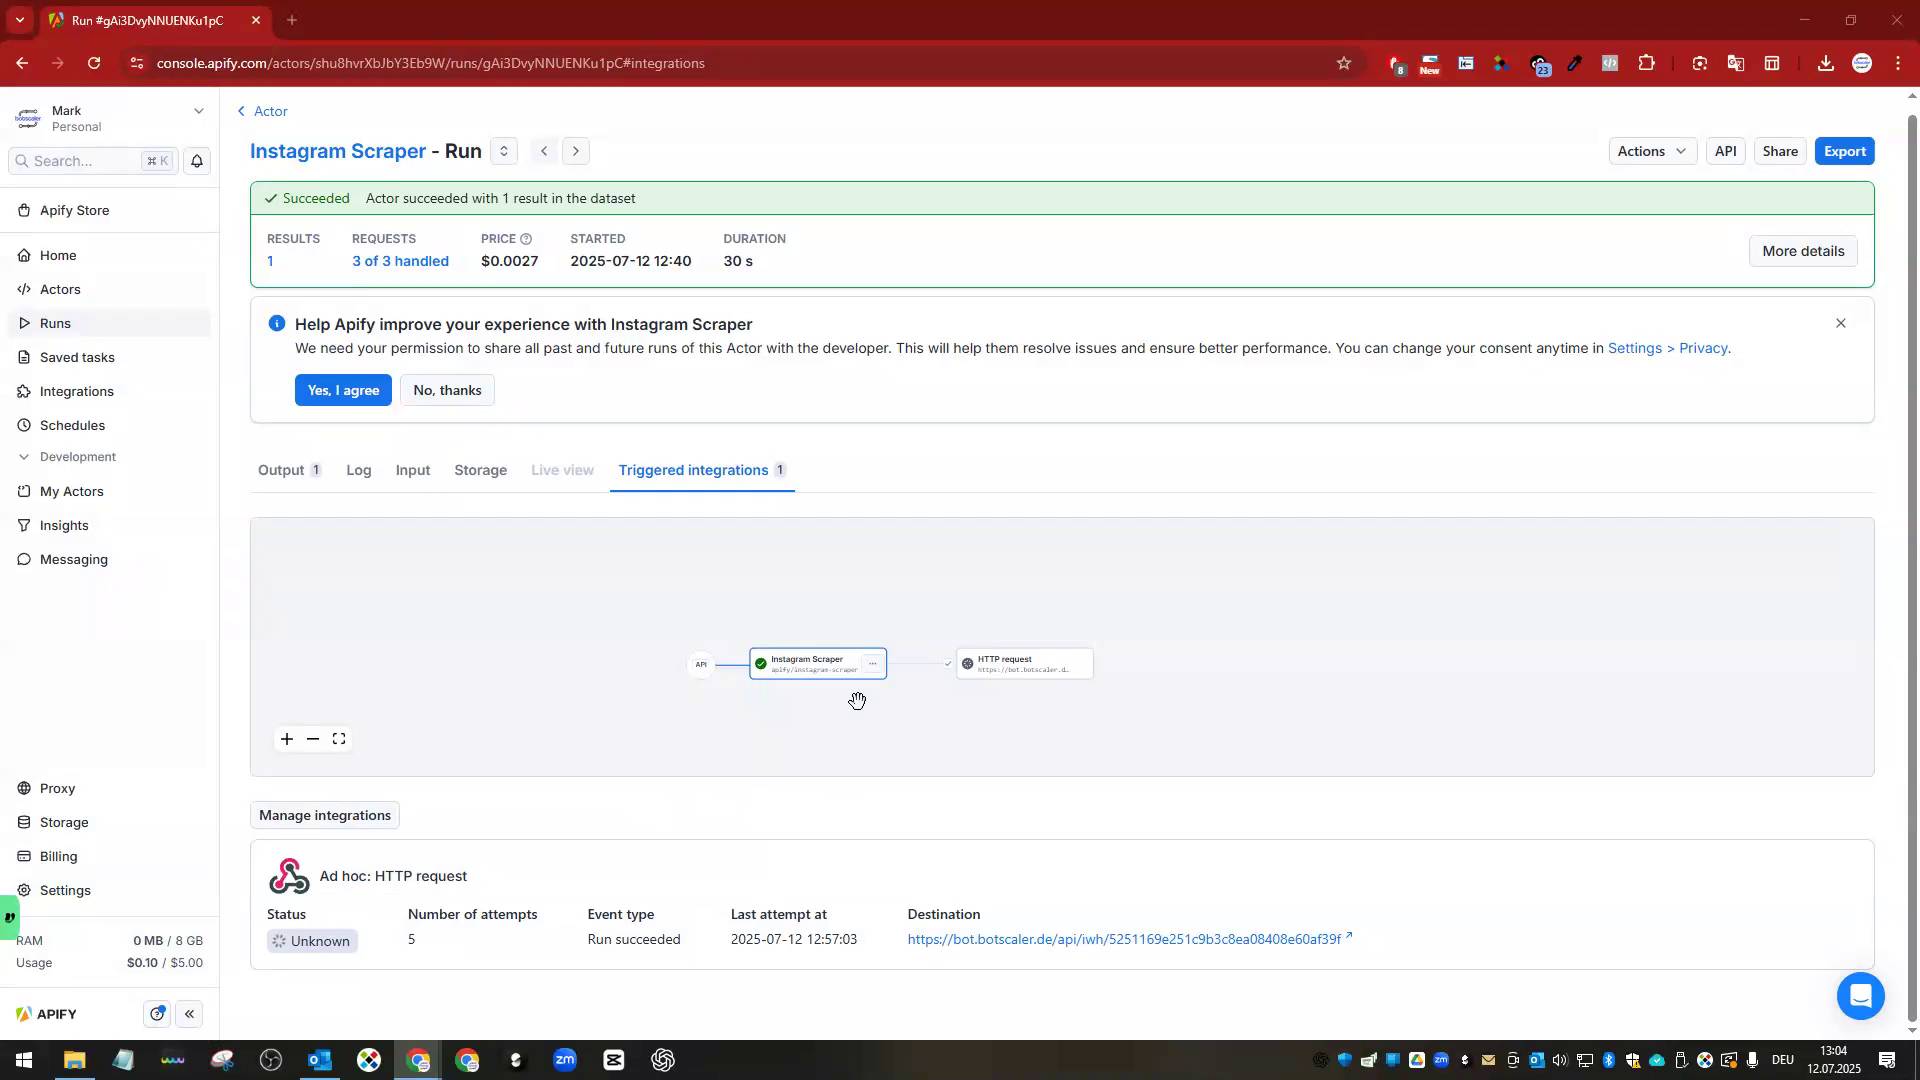
Task: Open the Actions dropdown
Action: click(1652, 151)
